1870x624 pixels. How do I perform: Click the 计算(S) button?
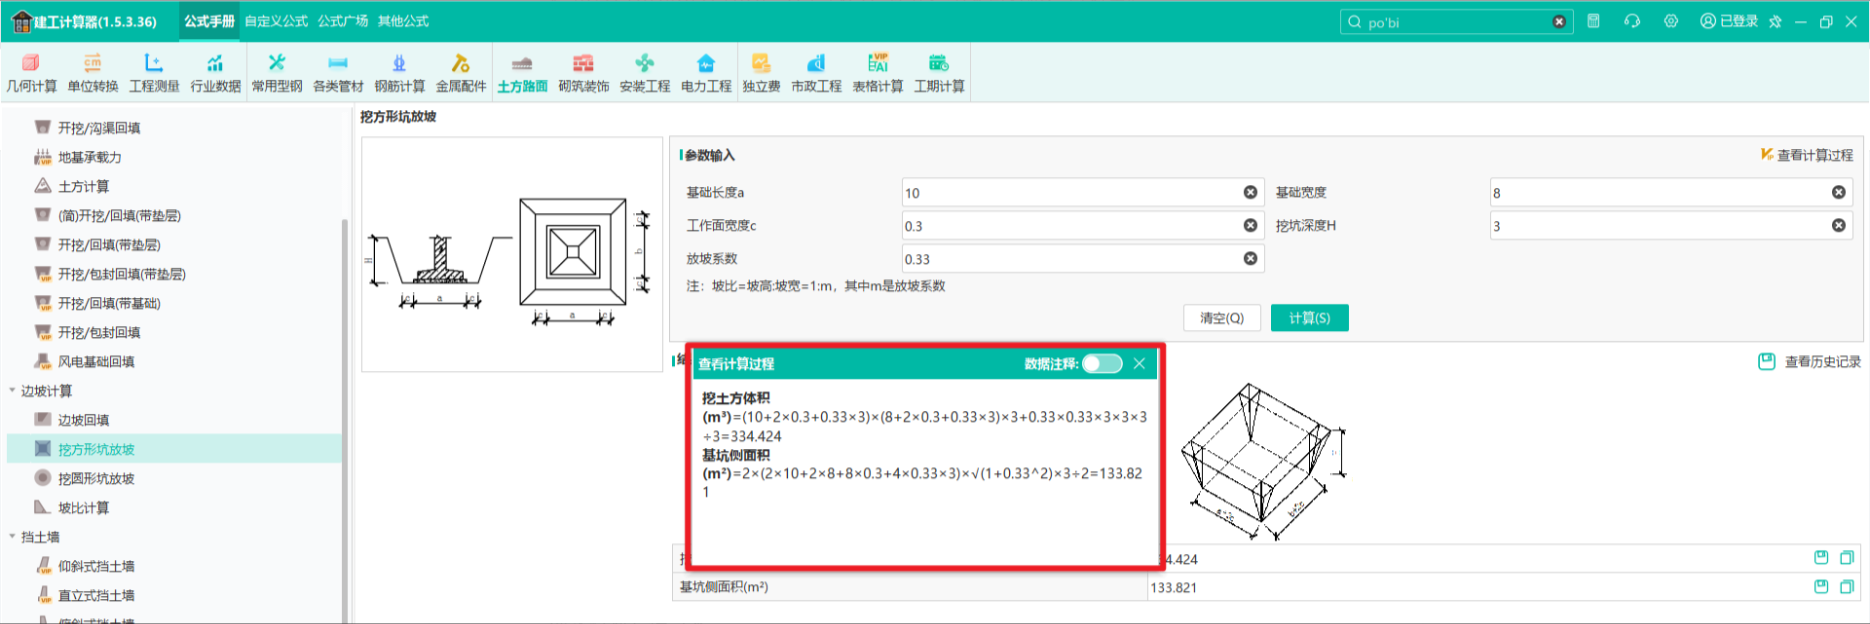tap(1309, 318)
